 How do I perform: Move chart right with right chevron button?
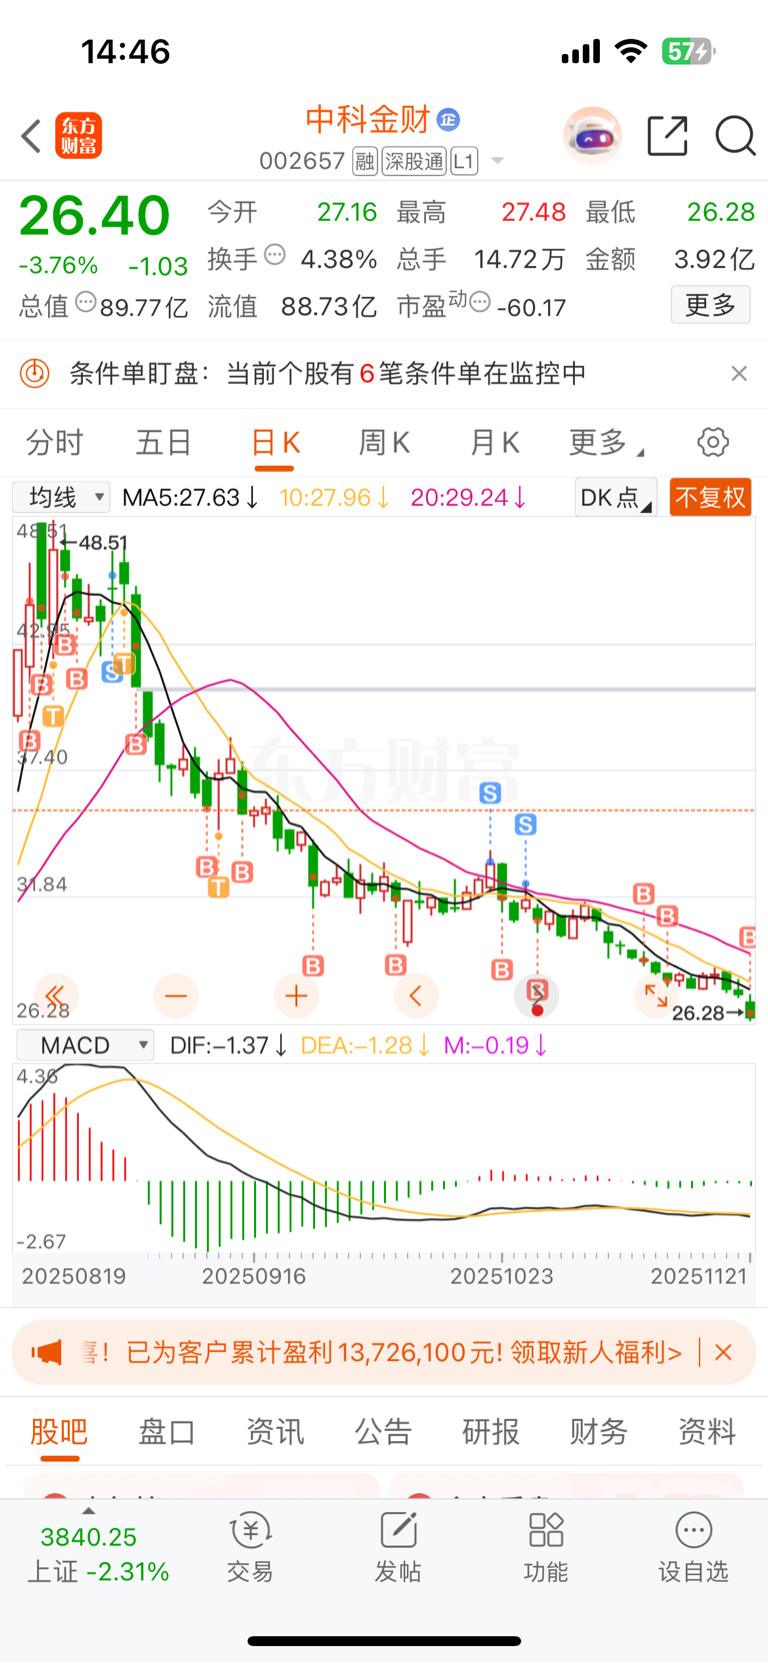[x=536, y=995]
